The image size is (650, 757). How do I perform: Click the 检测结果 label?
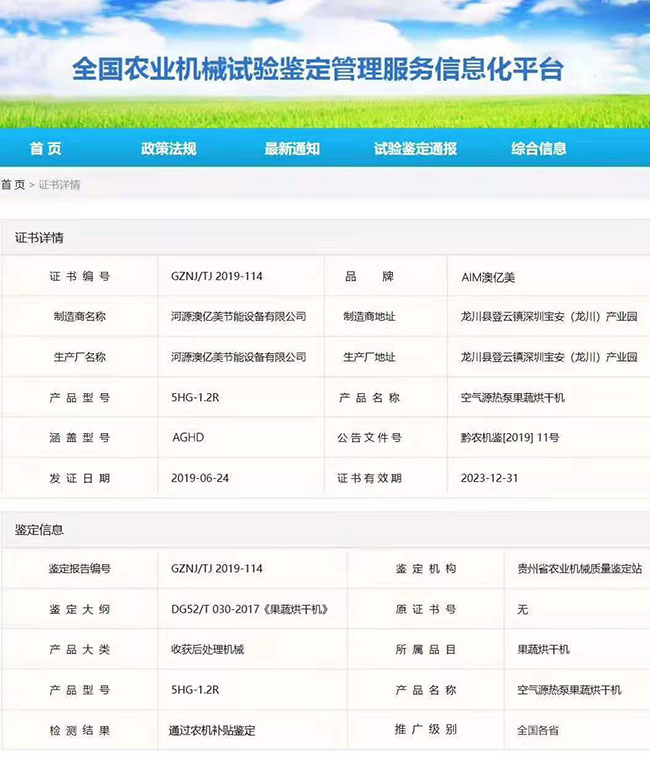(80, 730)
